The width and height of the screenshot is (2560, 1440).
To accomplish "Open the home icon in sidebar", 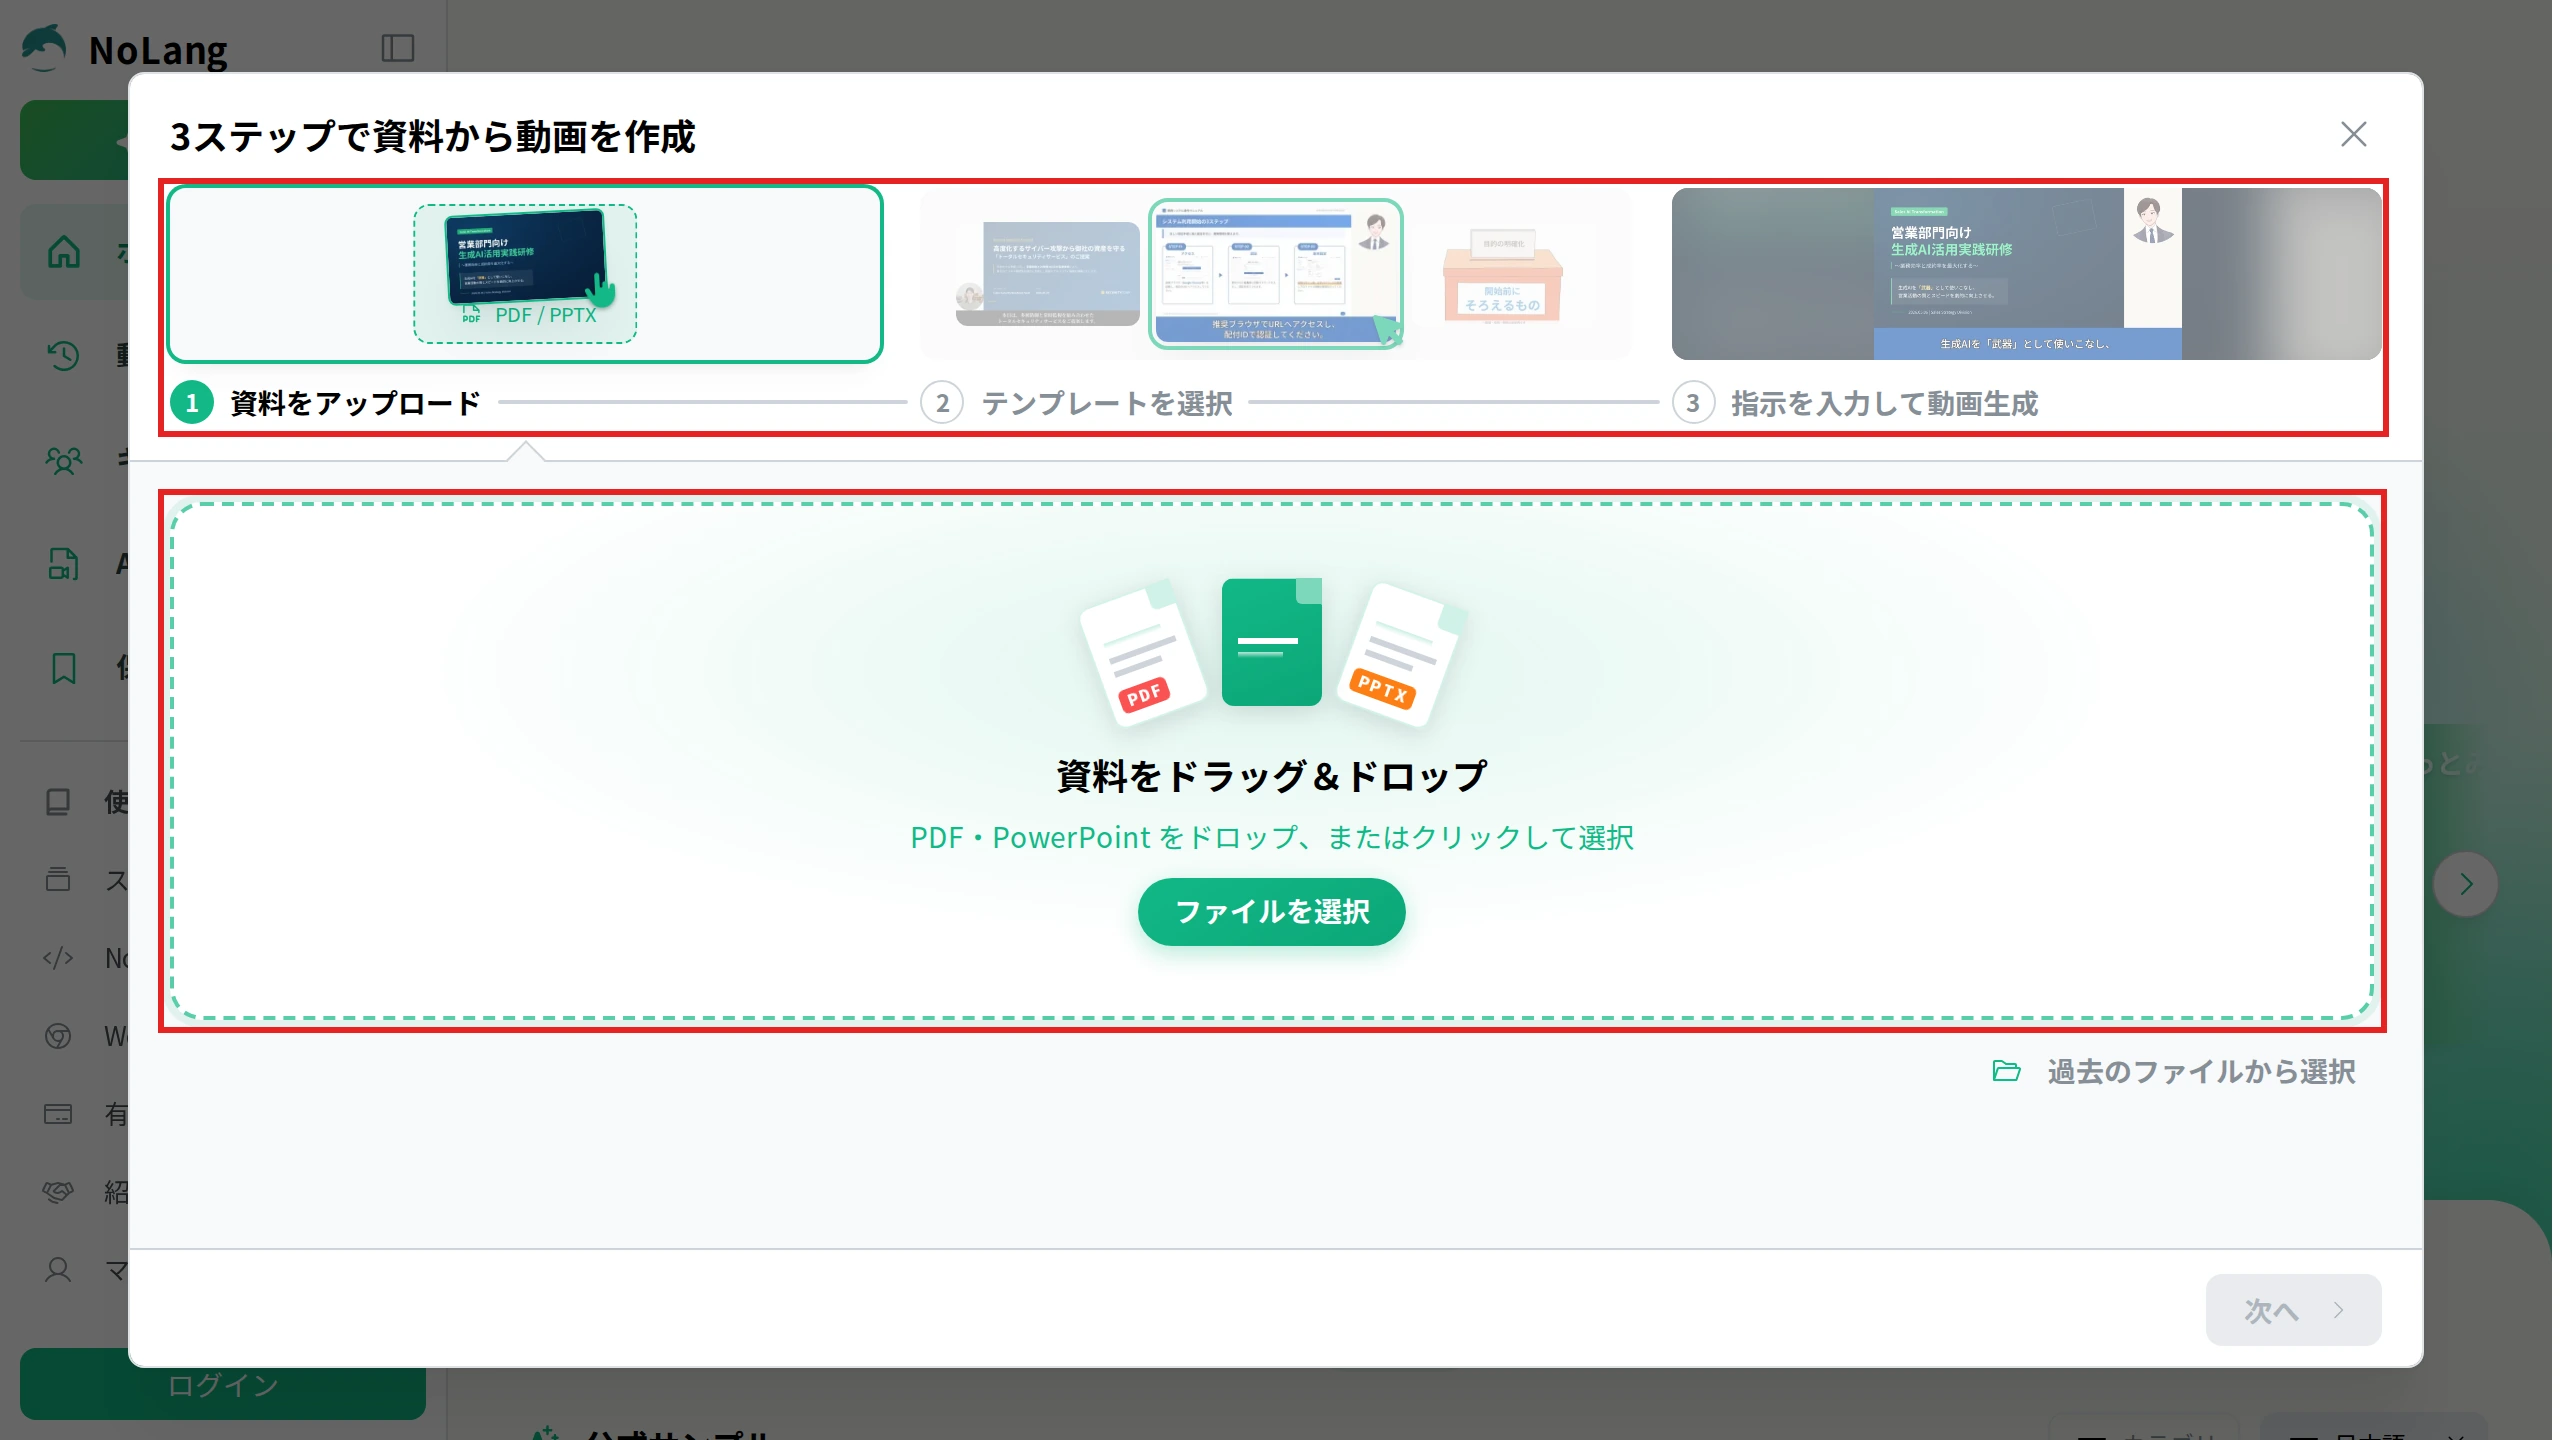I will [x=64, y=251].
